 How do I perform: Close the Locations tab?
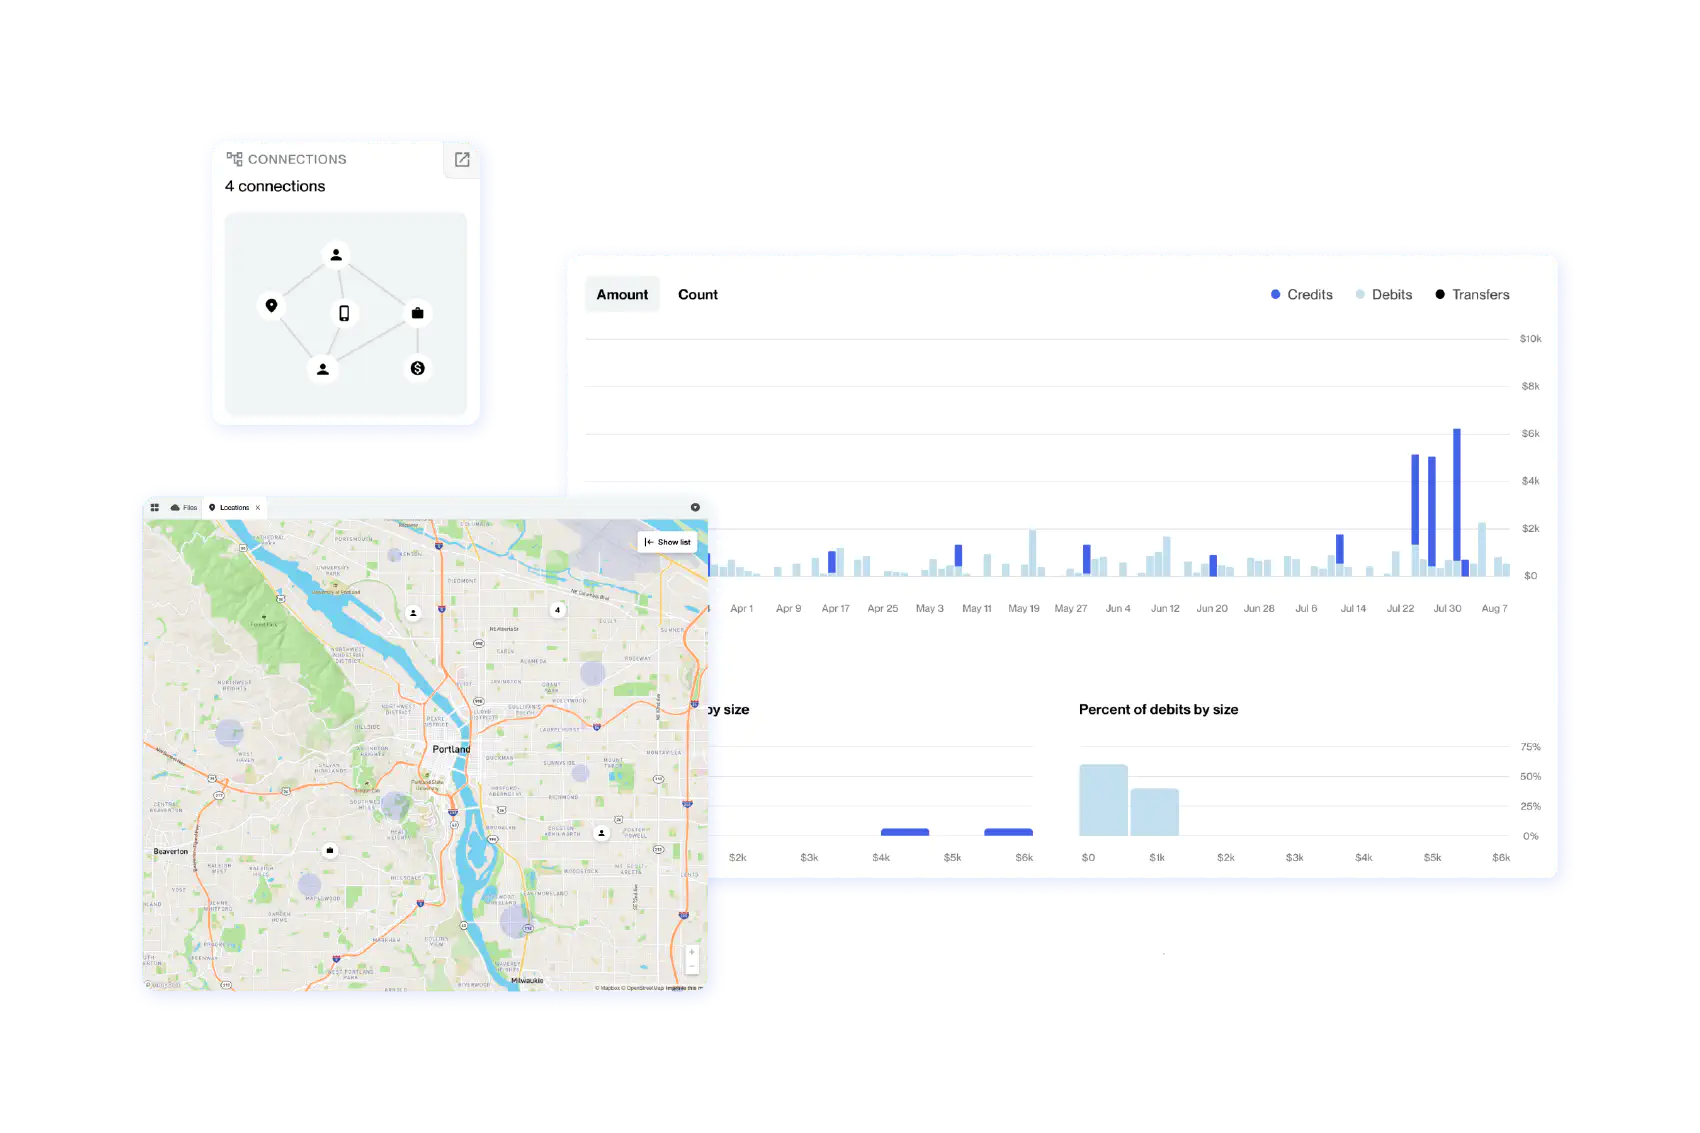[x=258, y=508]
